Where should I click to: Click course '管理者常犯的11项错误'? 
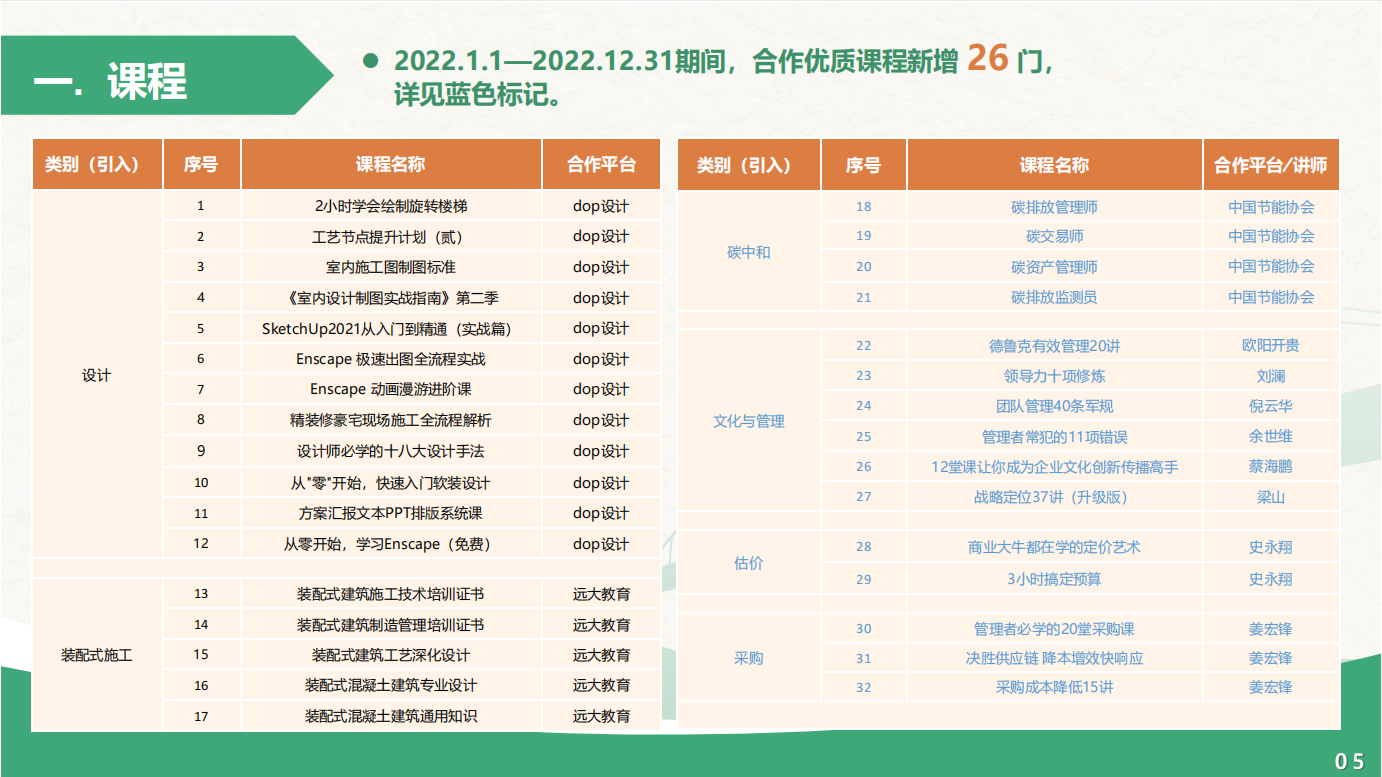pos(1055,437)
